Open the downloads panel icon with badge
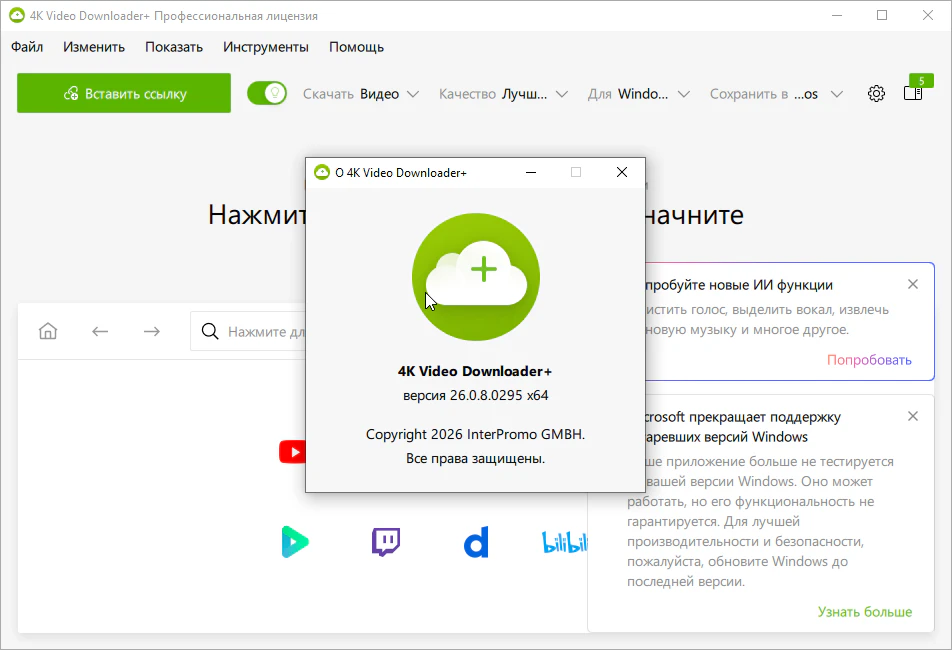 [x=912, y=93]
